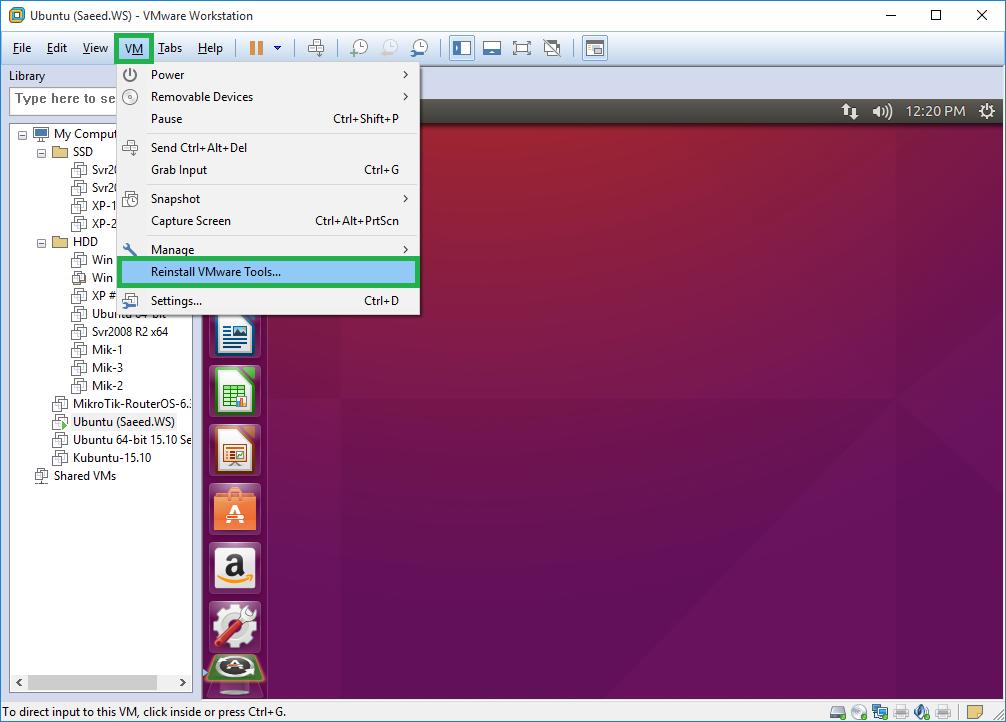Select Capture Screen from the VM menu
The image size is (1006, 722).
tap(268, 221)
